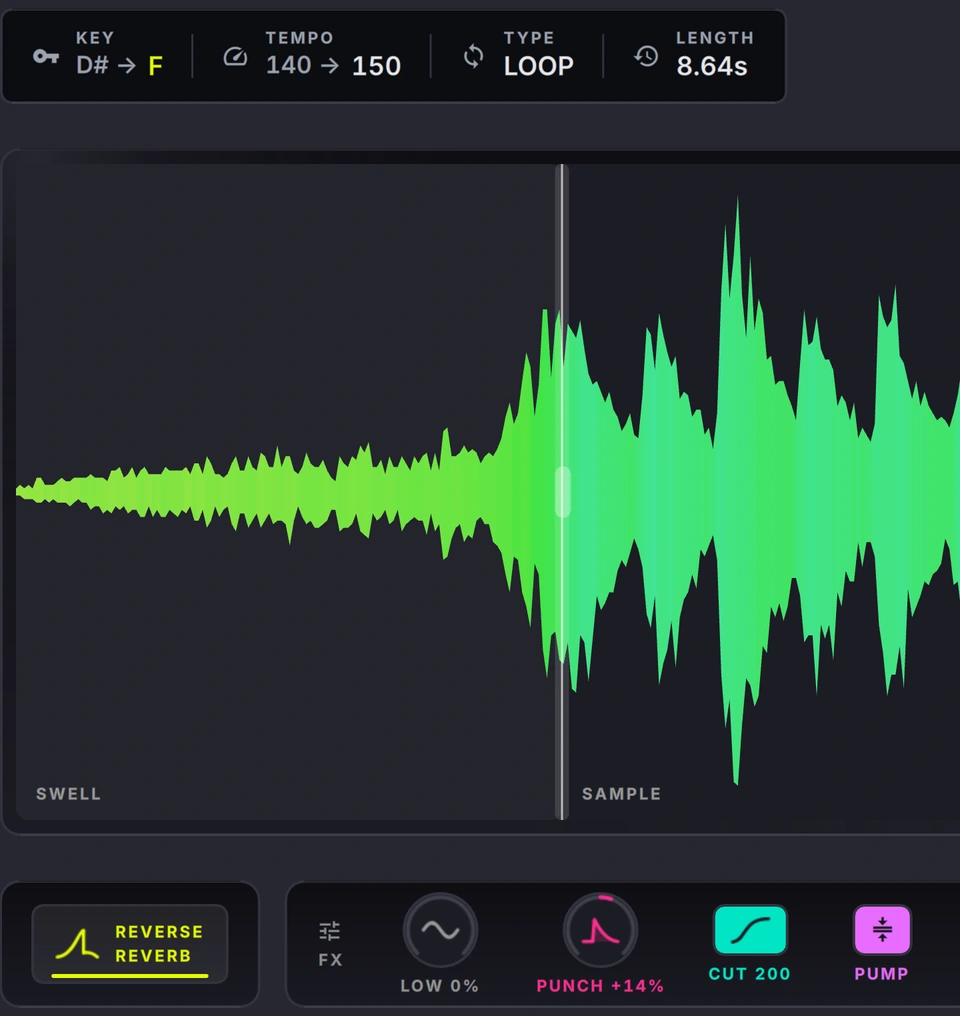The width and height of the screenshot is (960, 1016).
Task: Click the LOW 0% label
Action: [440, 986]
